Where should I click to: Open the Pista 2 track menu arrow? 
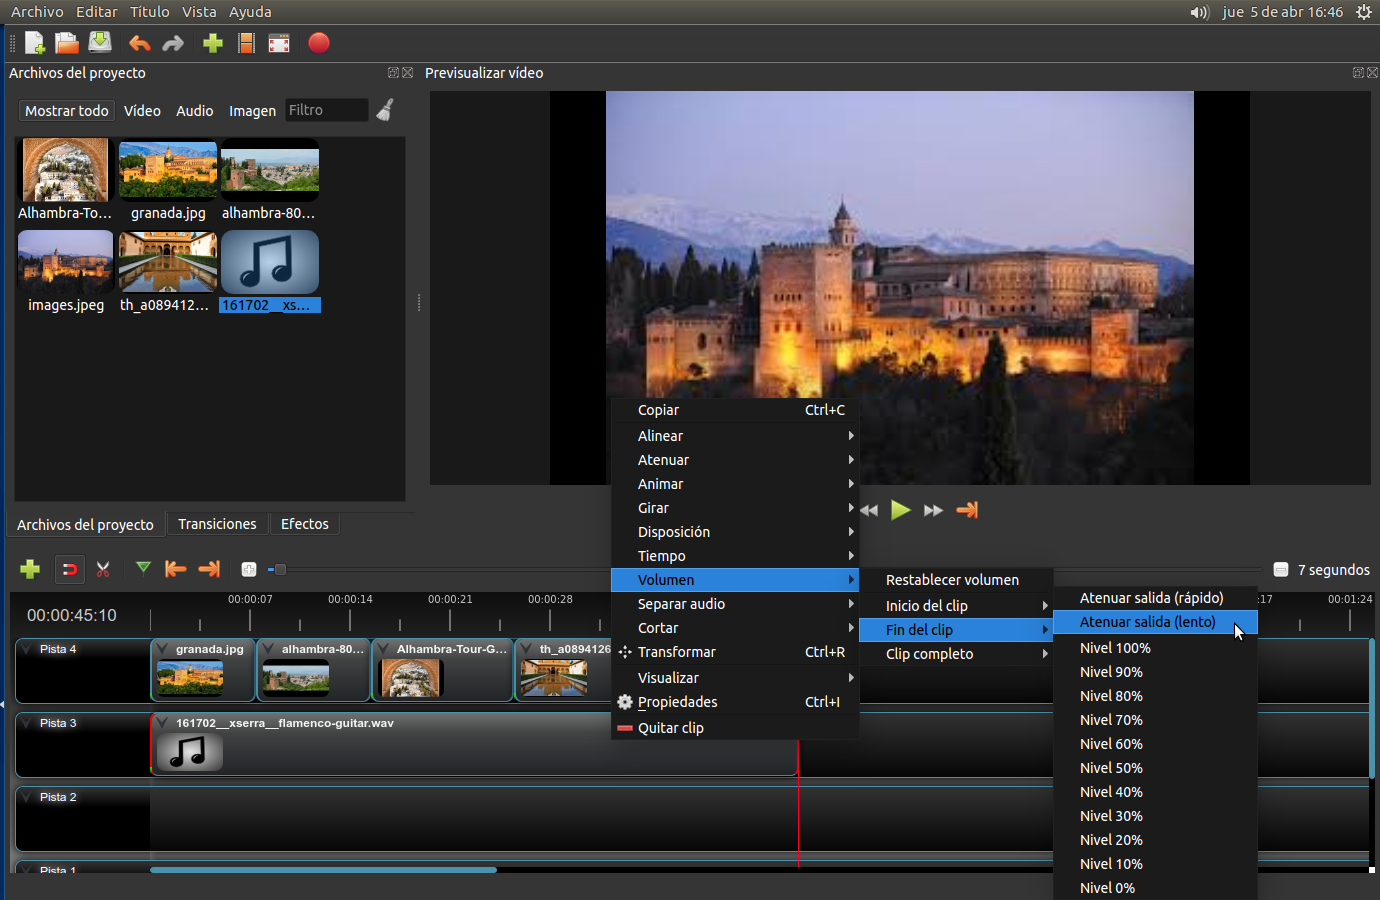[27, 797]
